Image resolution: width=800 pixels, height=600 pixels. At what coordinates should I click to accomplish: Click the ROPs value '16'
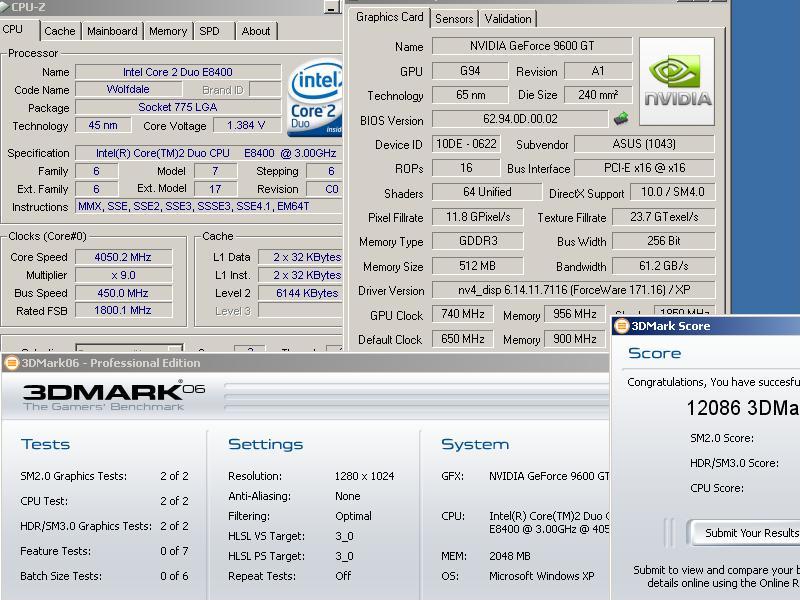[x=466, y=168]
